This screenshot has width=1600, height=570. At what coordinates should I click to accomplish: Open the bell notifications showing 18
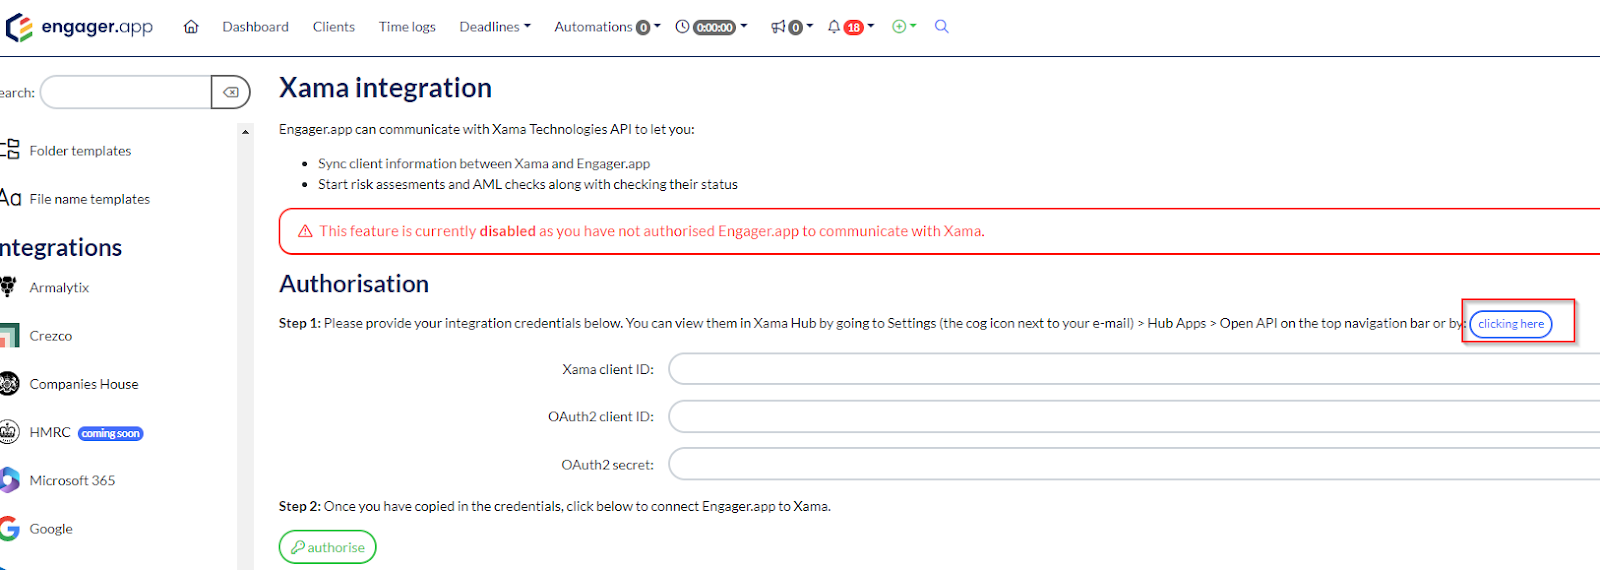coord(850,27)
